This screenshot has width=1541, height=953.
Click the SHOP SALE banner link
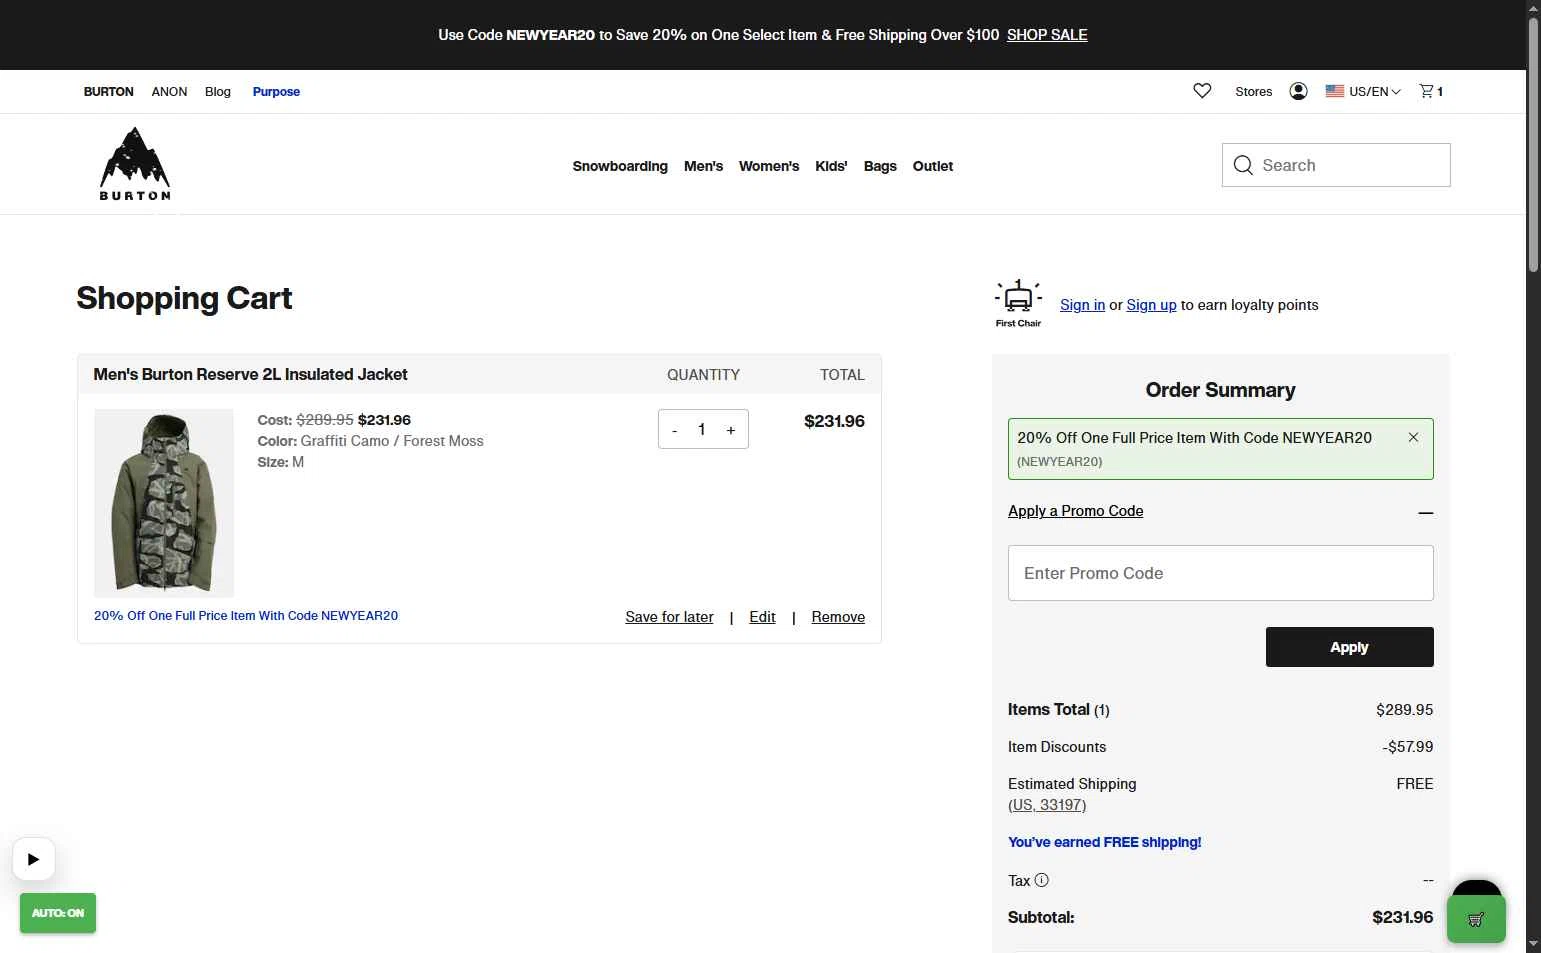coord(1047,35)
